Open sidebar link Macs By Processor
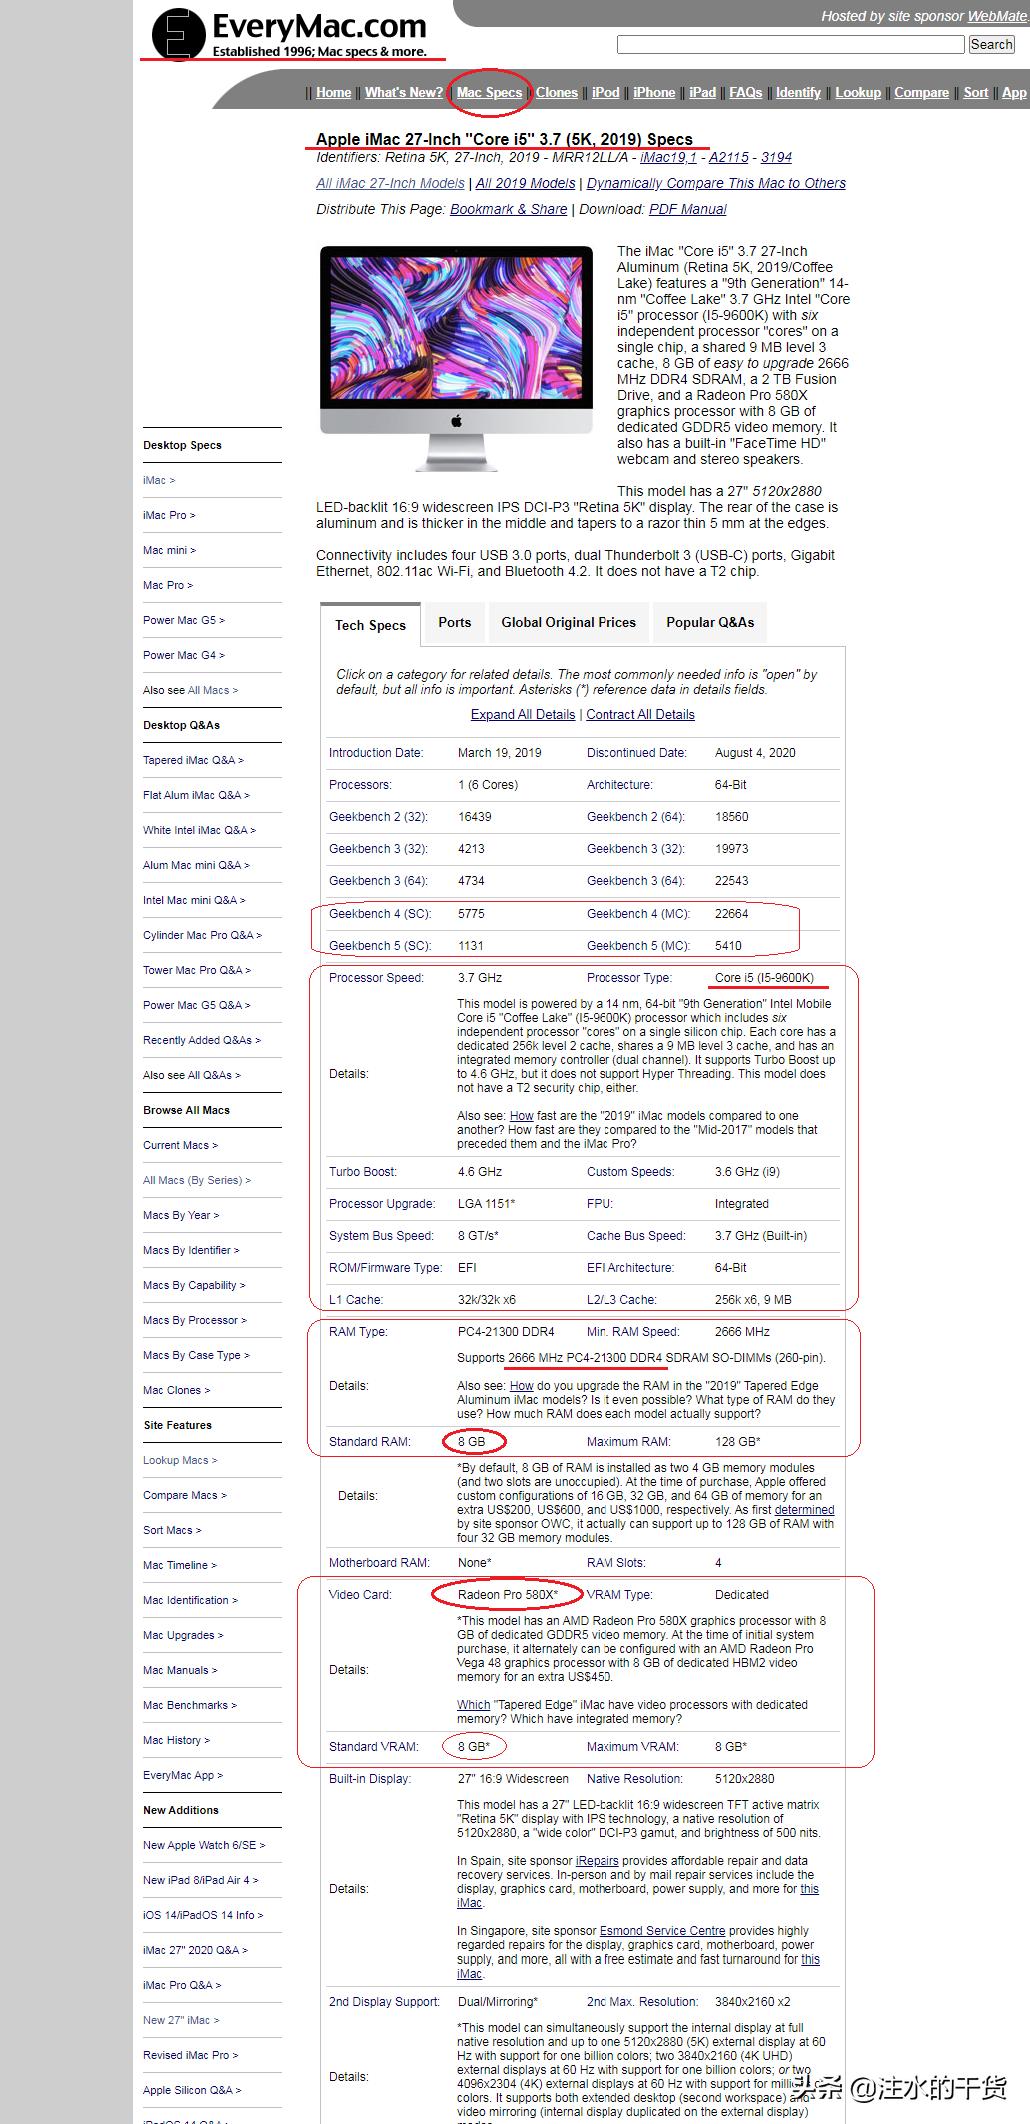 pyautogui.click(x=195, y=1320)
